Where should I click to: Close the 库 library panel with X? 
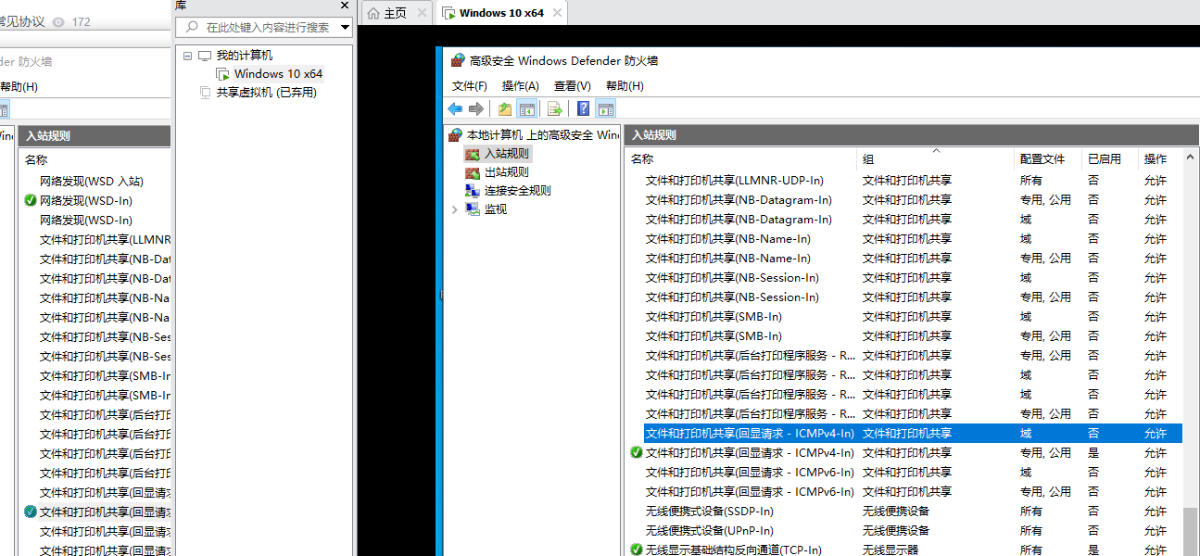pyautogui.click(x=344, y=6)
